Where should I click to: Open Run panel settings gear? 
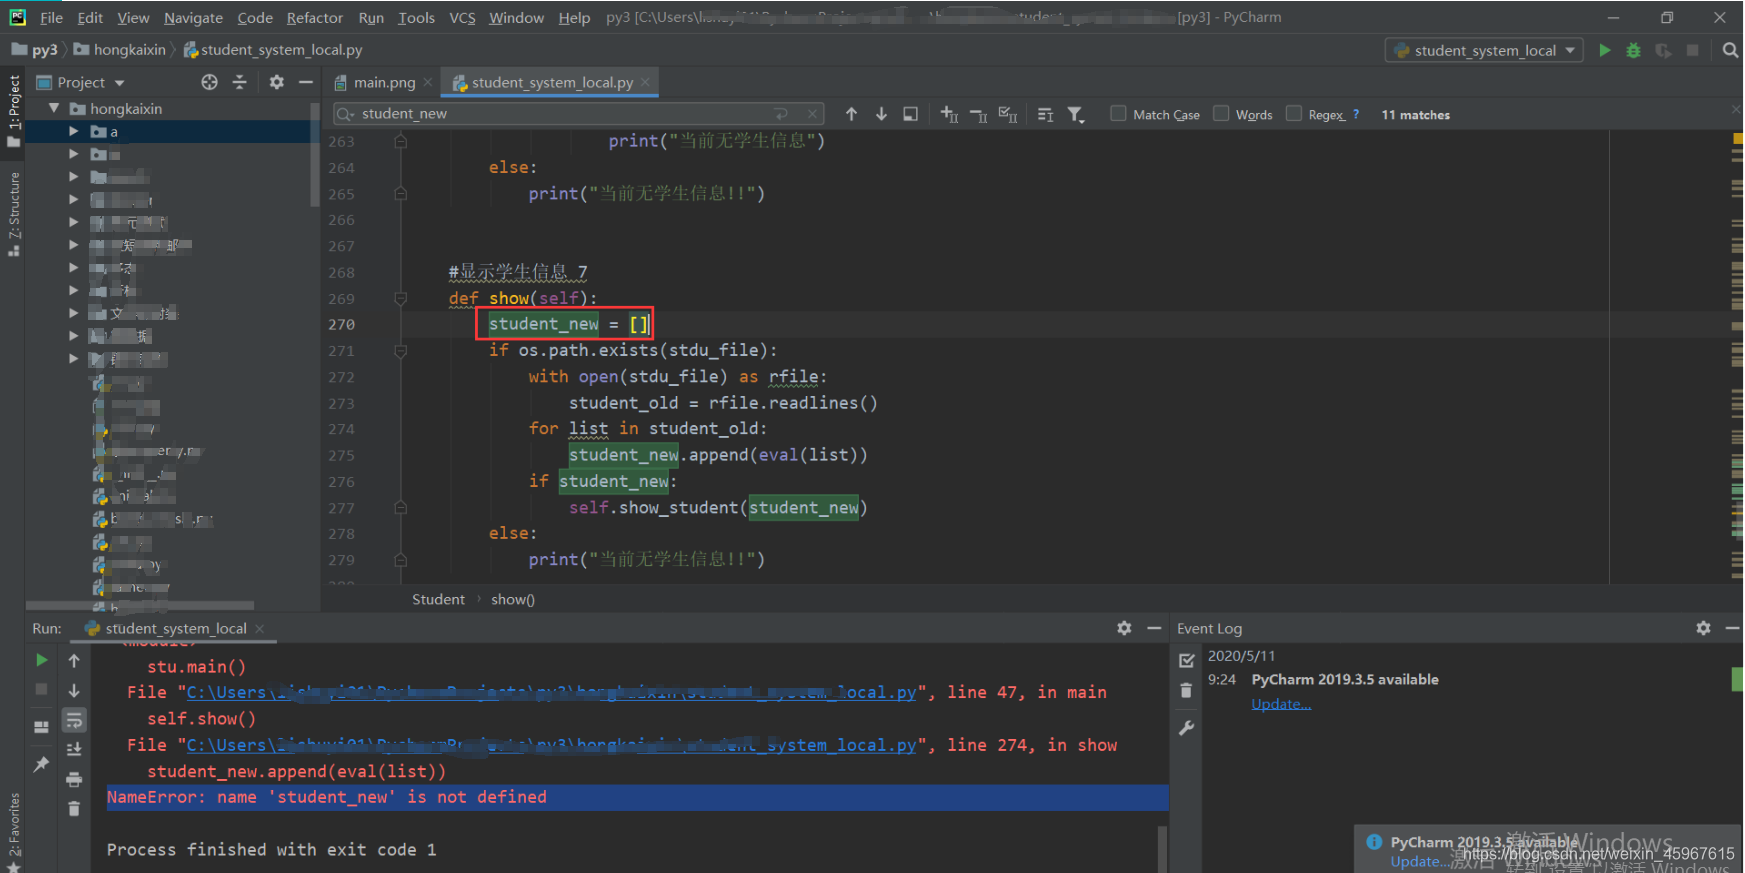1124,628
